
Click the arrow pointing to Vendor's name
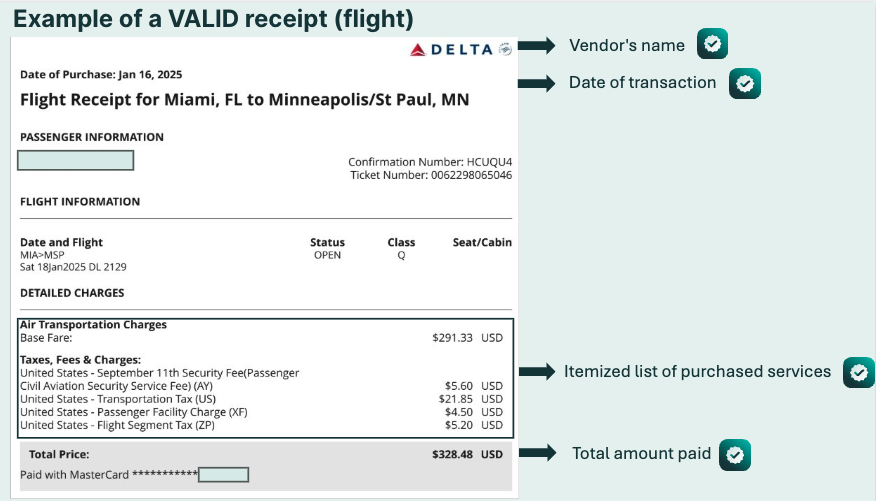click(537, 45)
